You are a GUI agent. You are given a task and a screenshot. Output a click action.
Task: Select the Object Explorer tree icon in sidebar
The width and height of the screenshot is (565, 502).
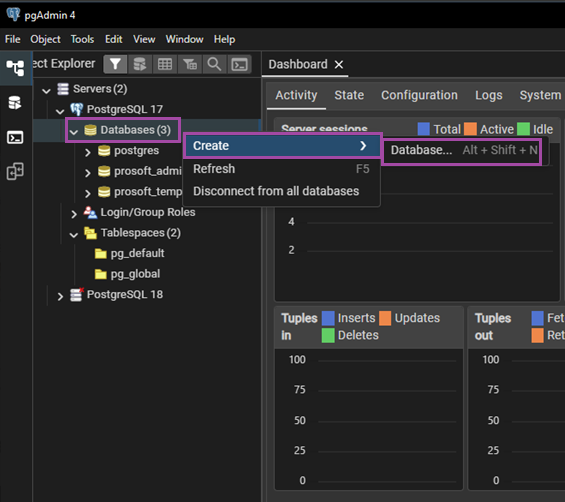pos(15,68)
